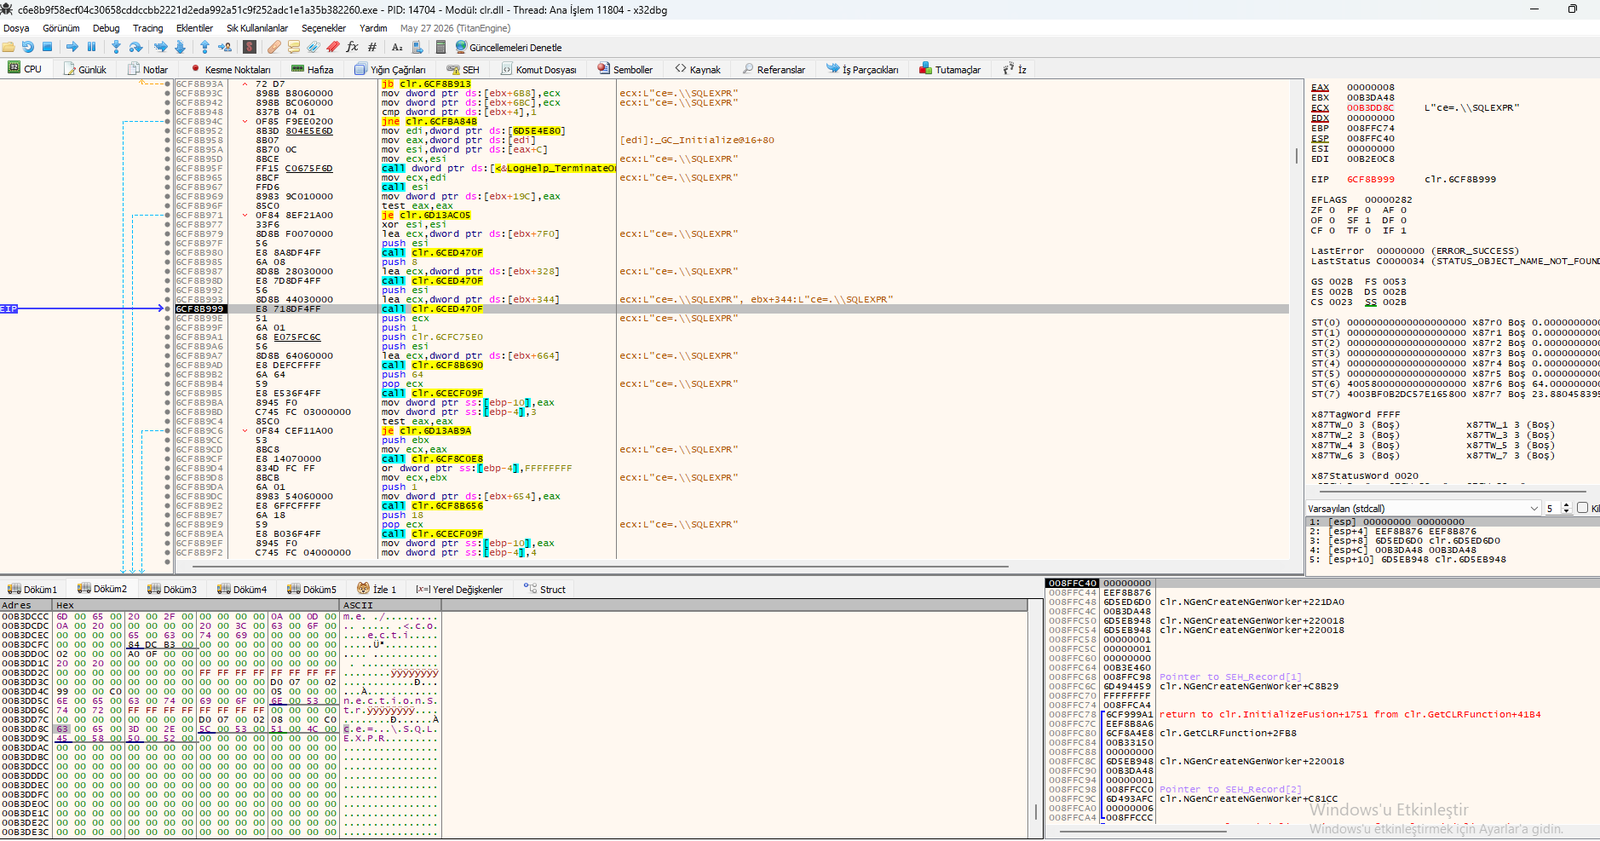Open the Referanslar tab
Image resolution: width=1600 pixels, height=841 pixels.
[x=773, y=69]
